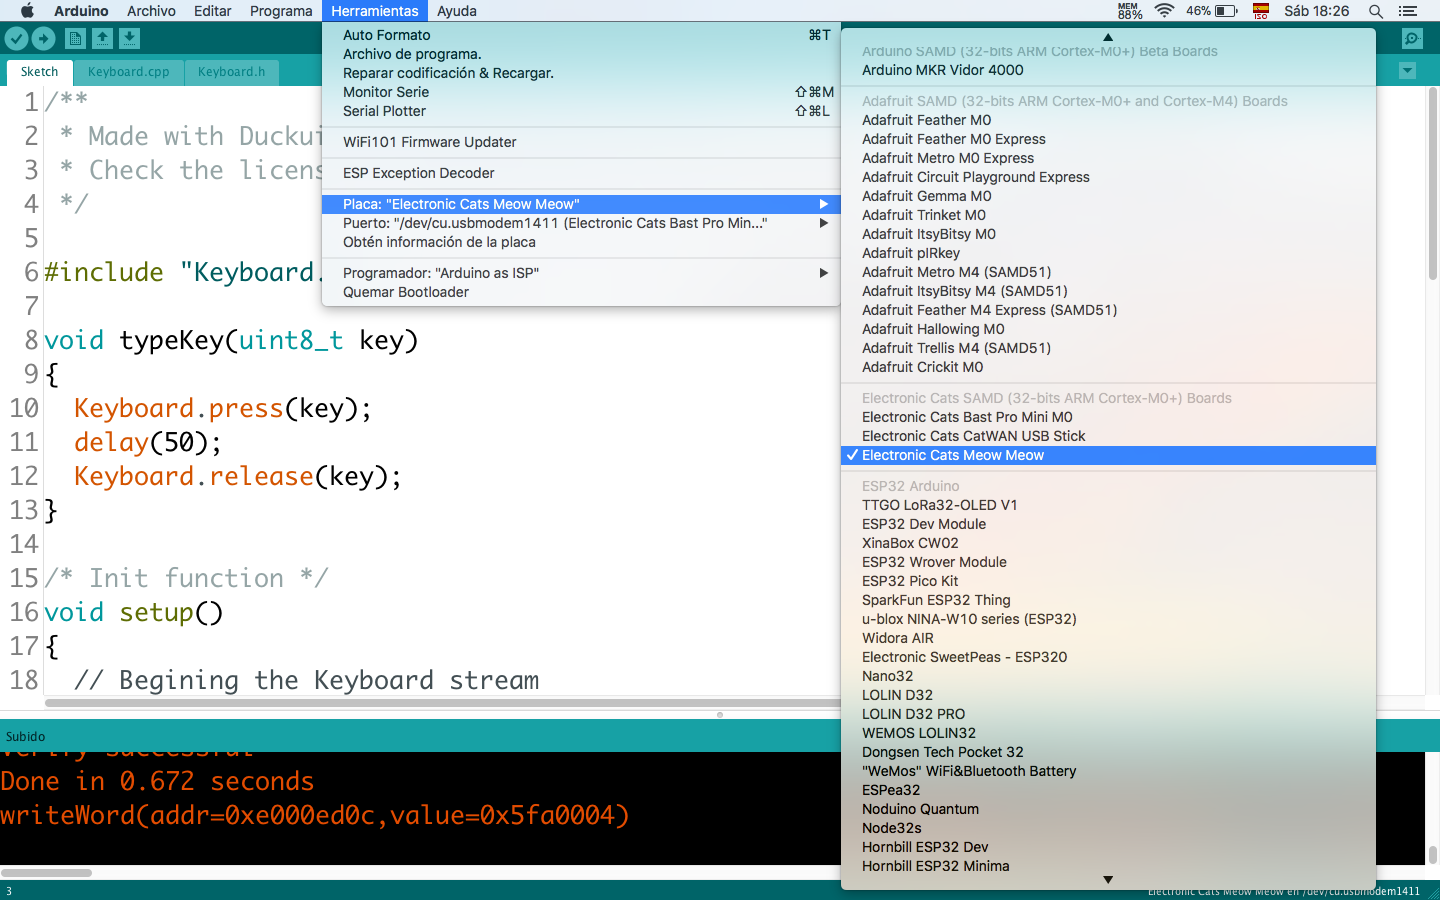Click the menu bar clock Sáb 18:26

click(x=1316, y=11)
